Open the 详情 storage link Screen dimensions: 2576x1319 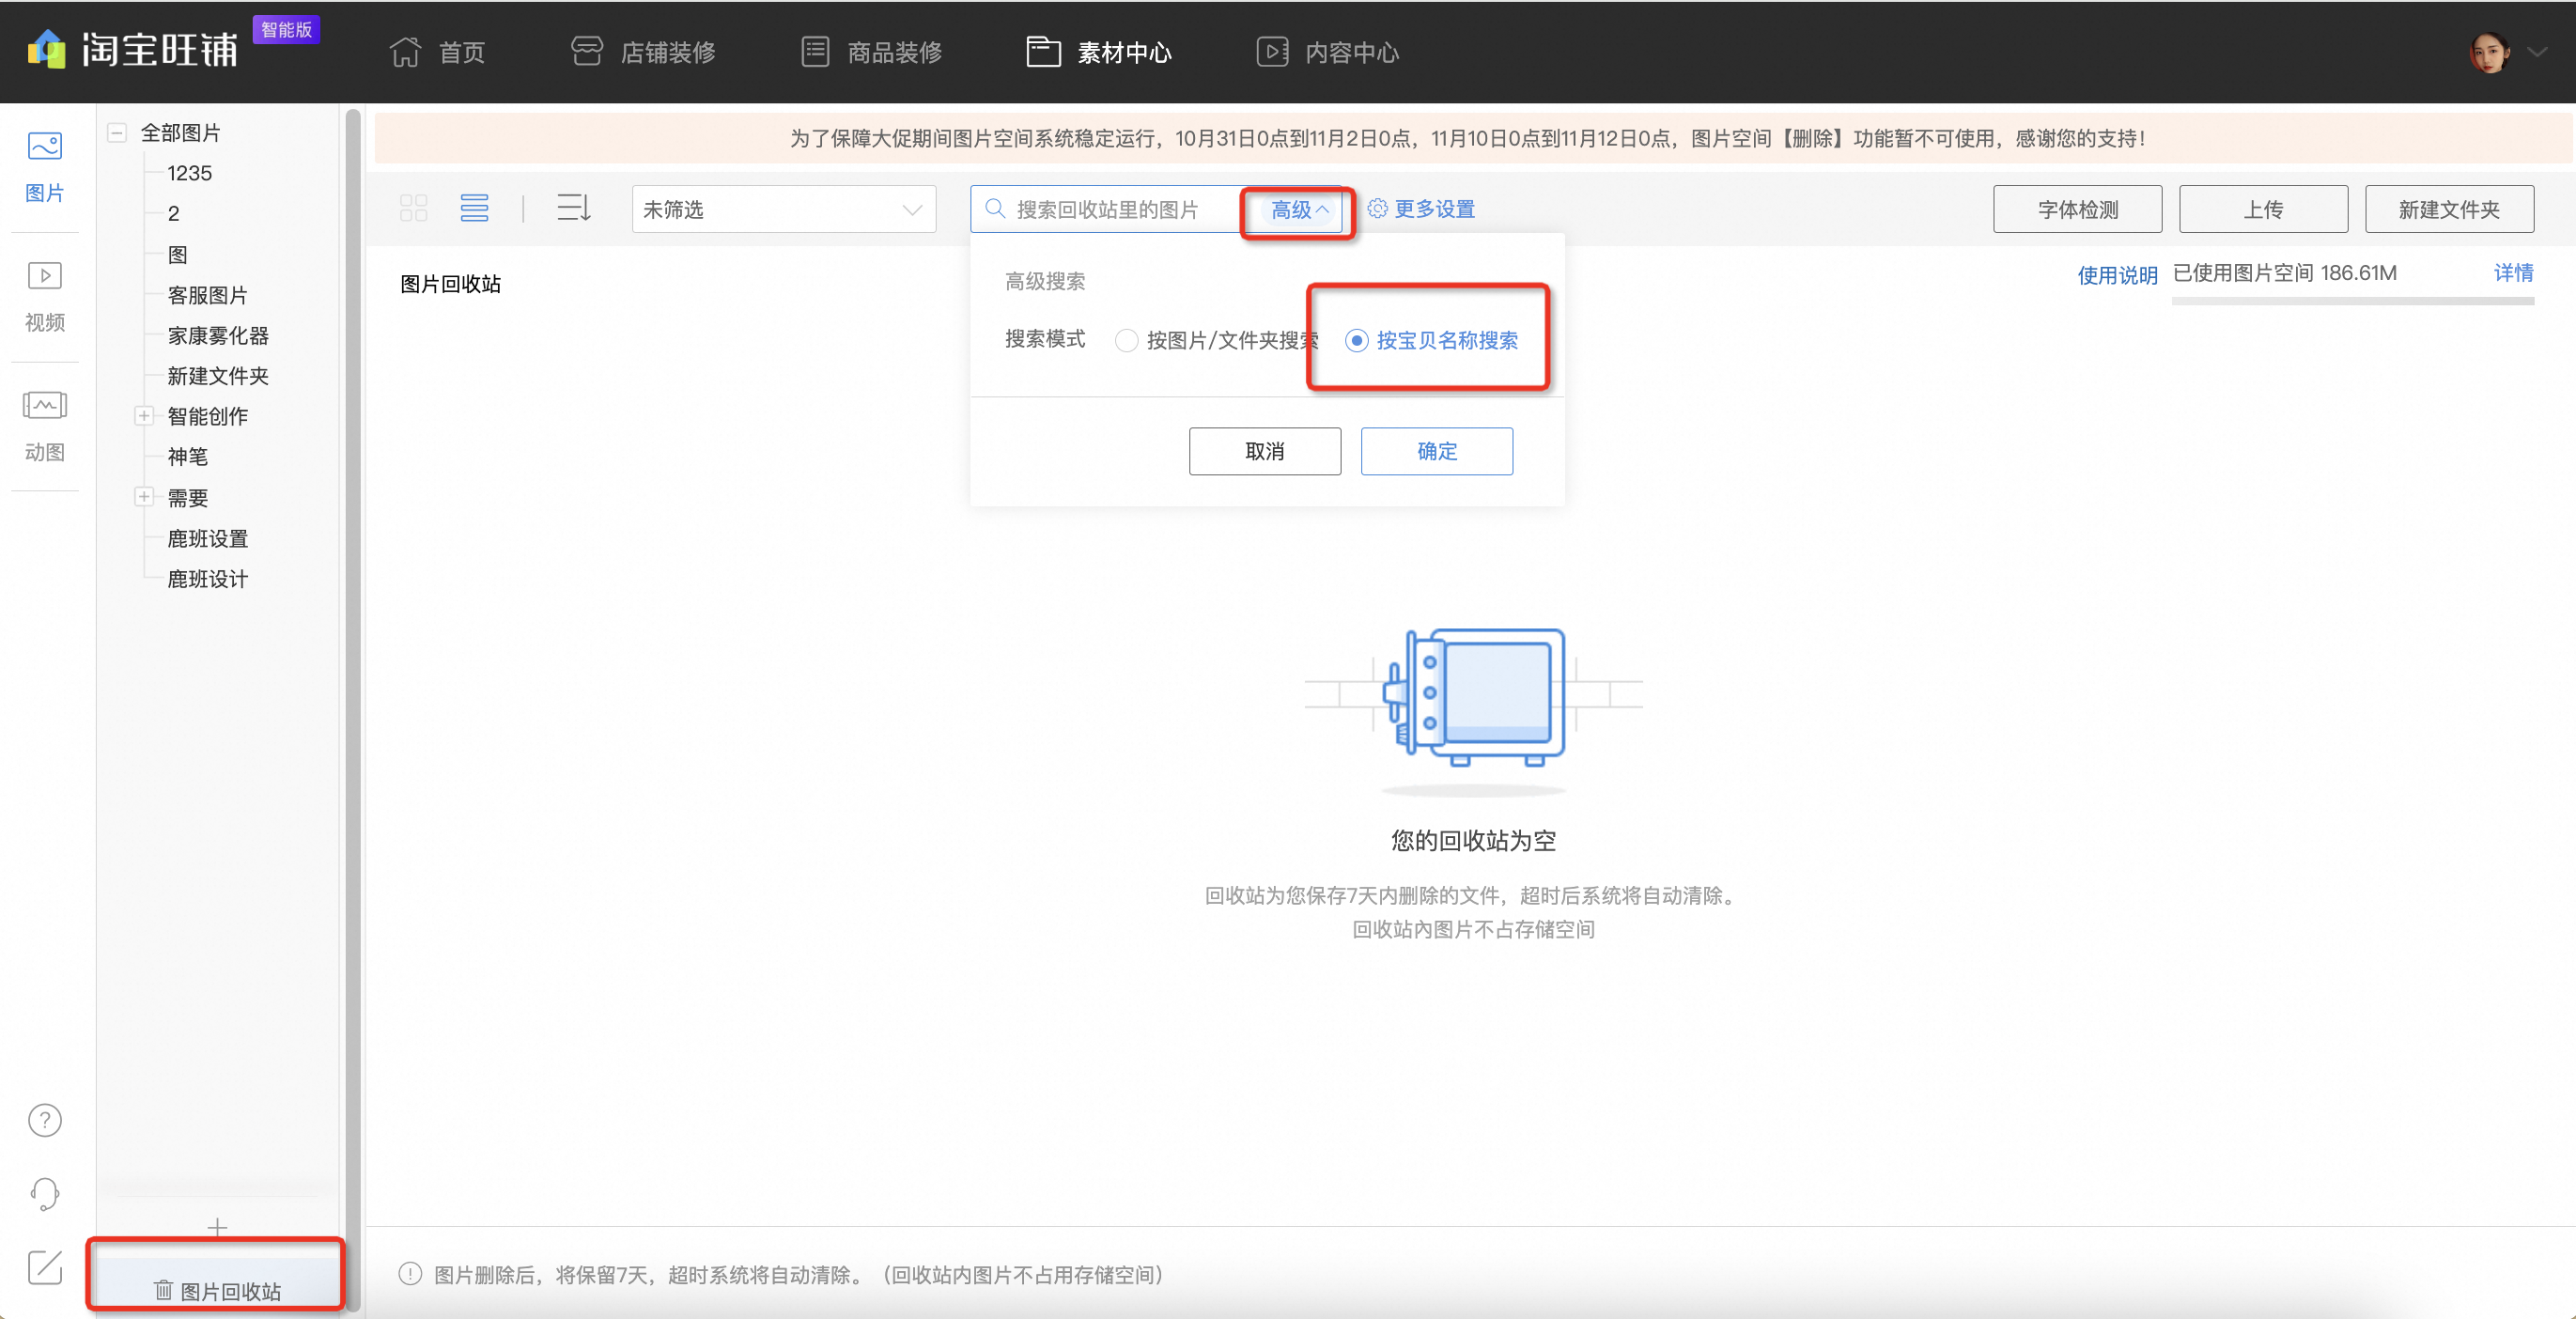(2513, 272)
